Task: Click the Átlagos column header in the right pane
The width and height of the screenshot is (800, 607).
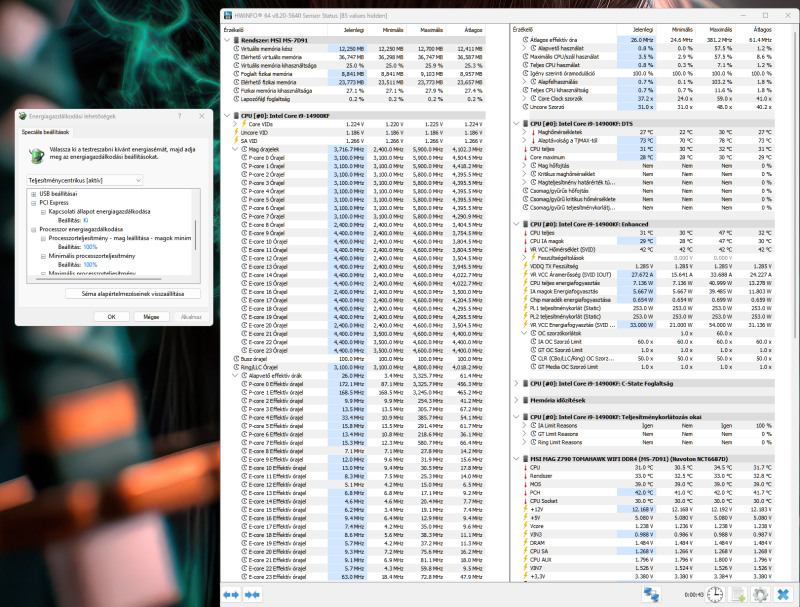Action: (762, 30)
